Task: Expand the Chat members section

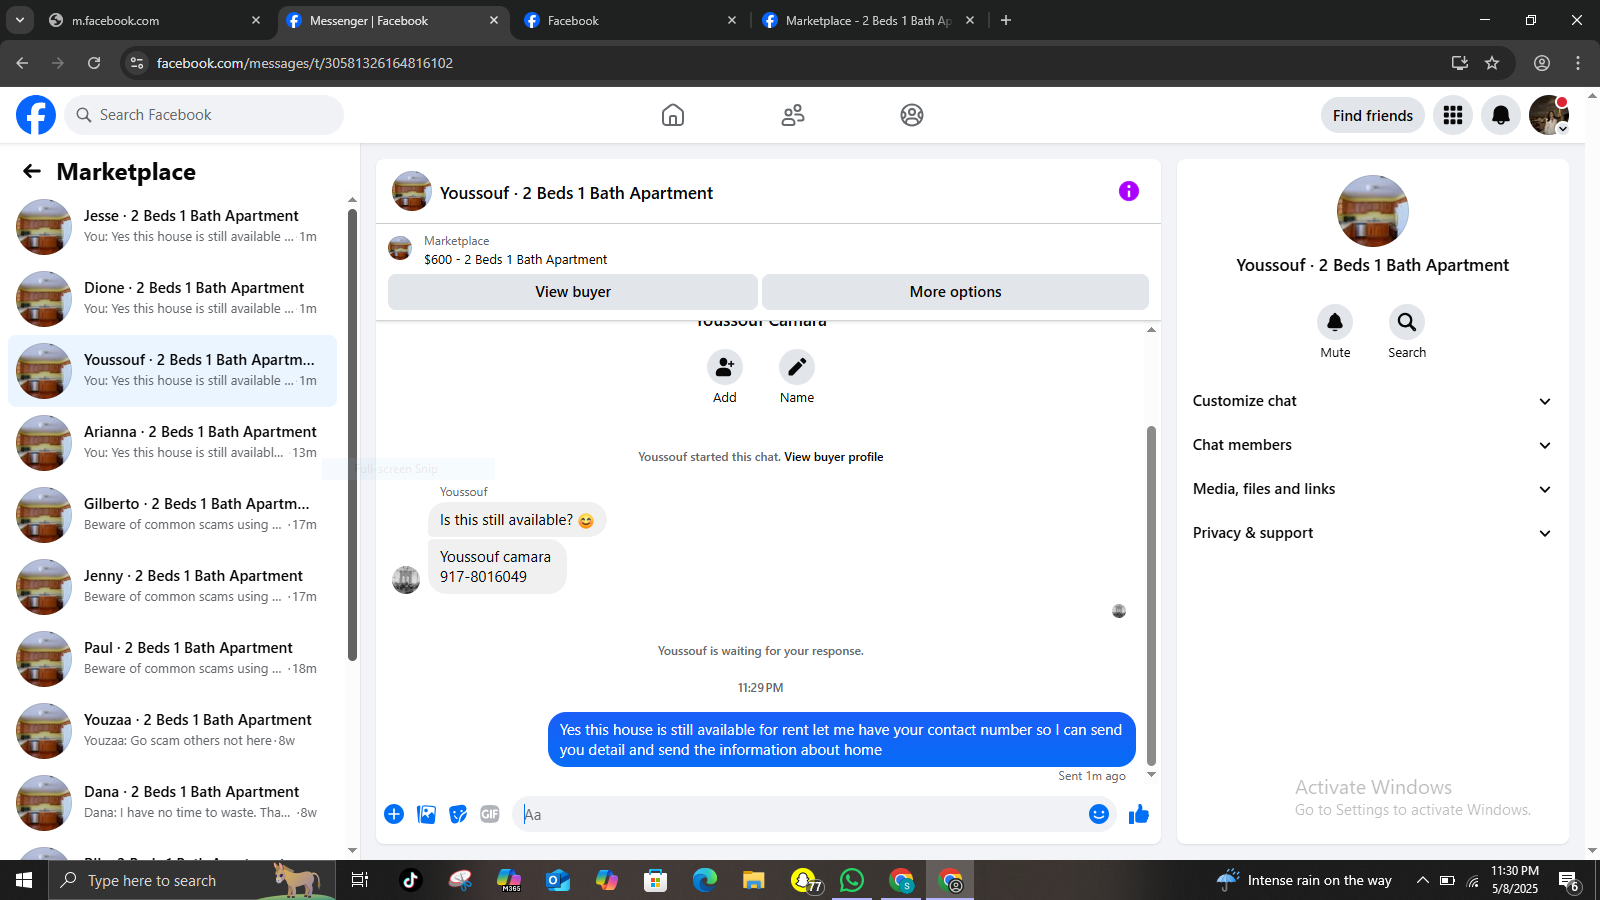Action: tap(1372, 445)
